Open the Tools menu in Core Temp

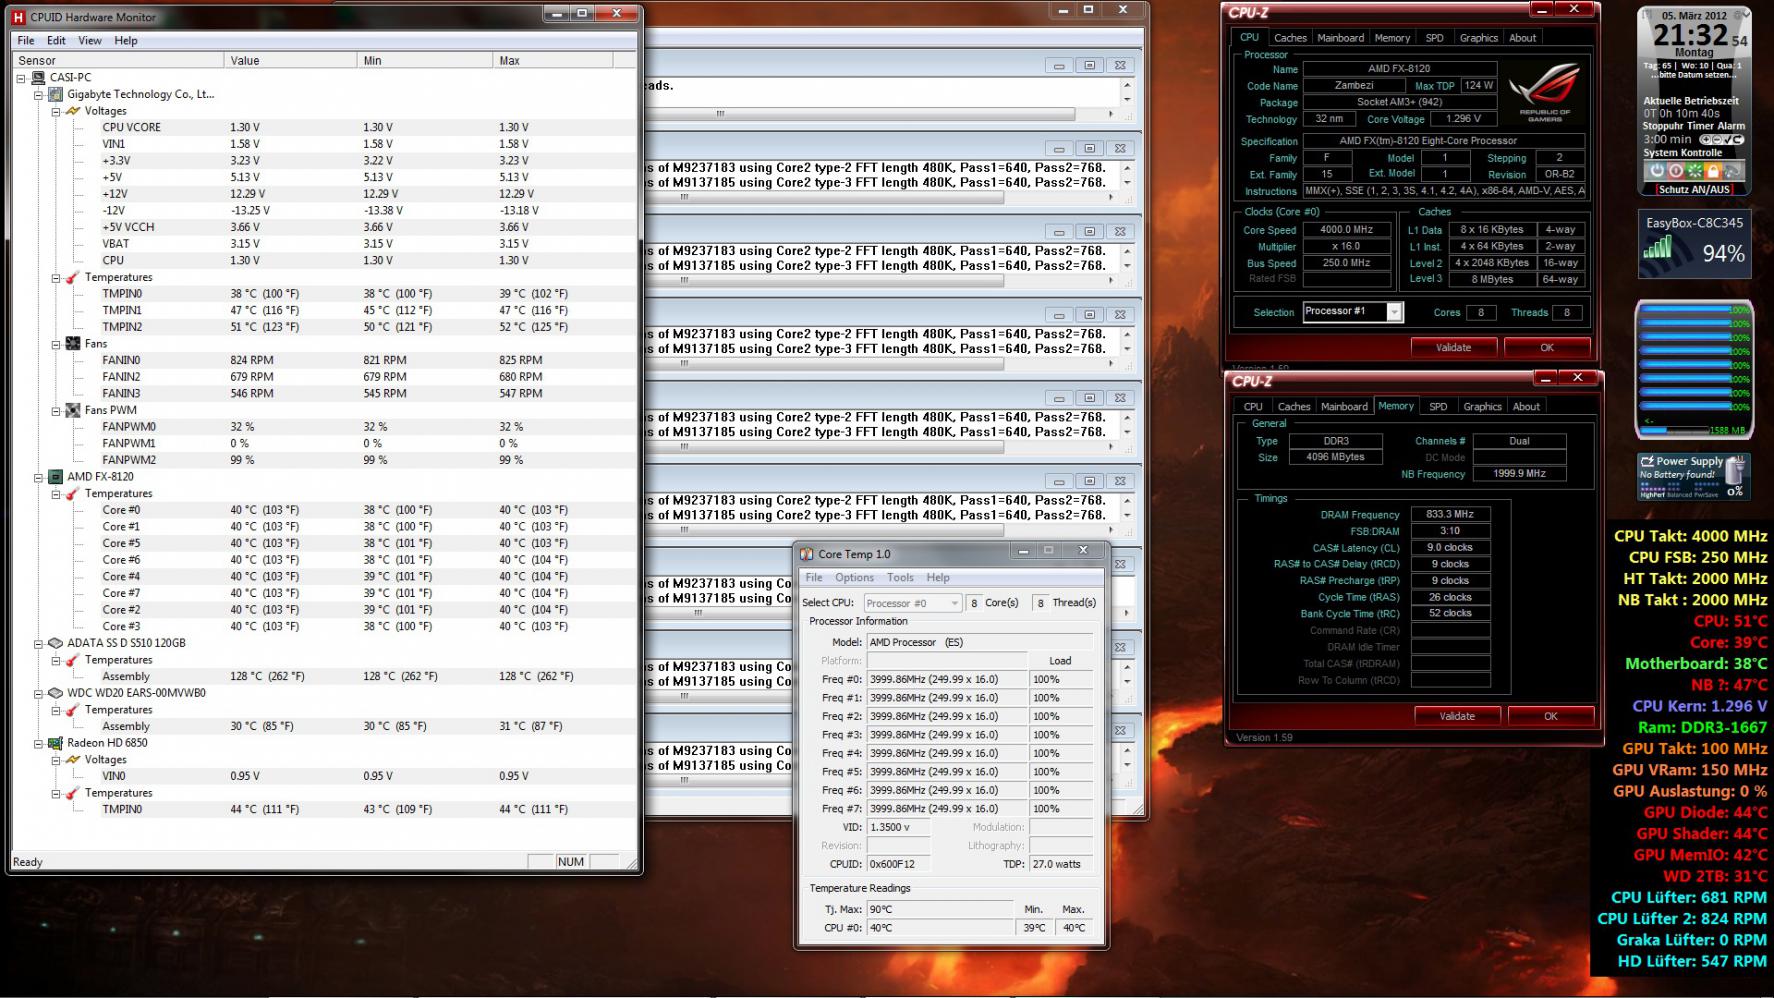tap(900, 577)
